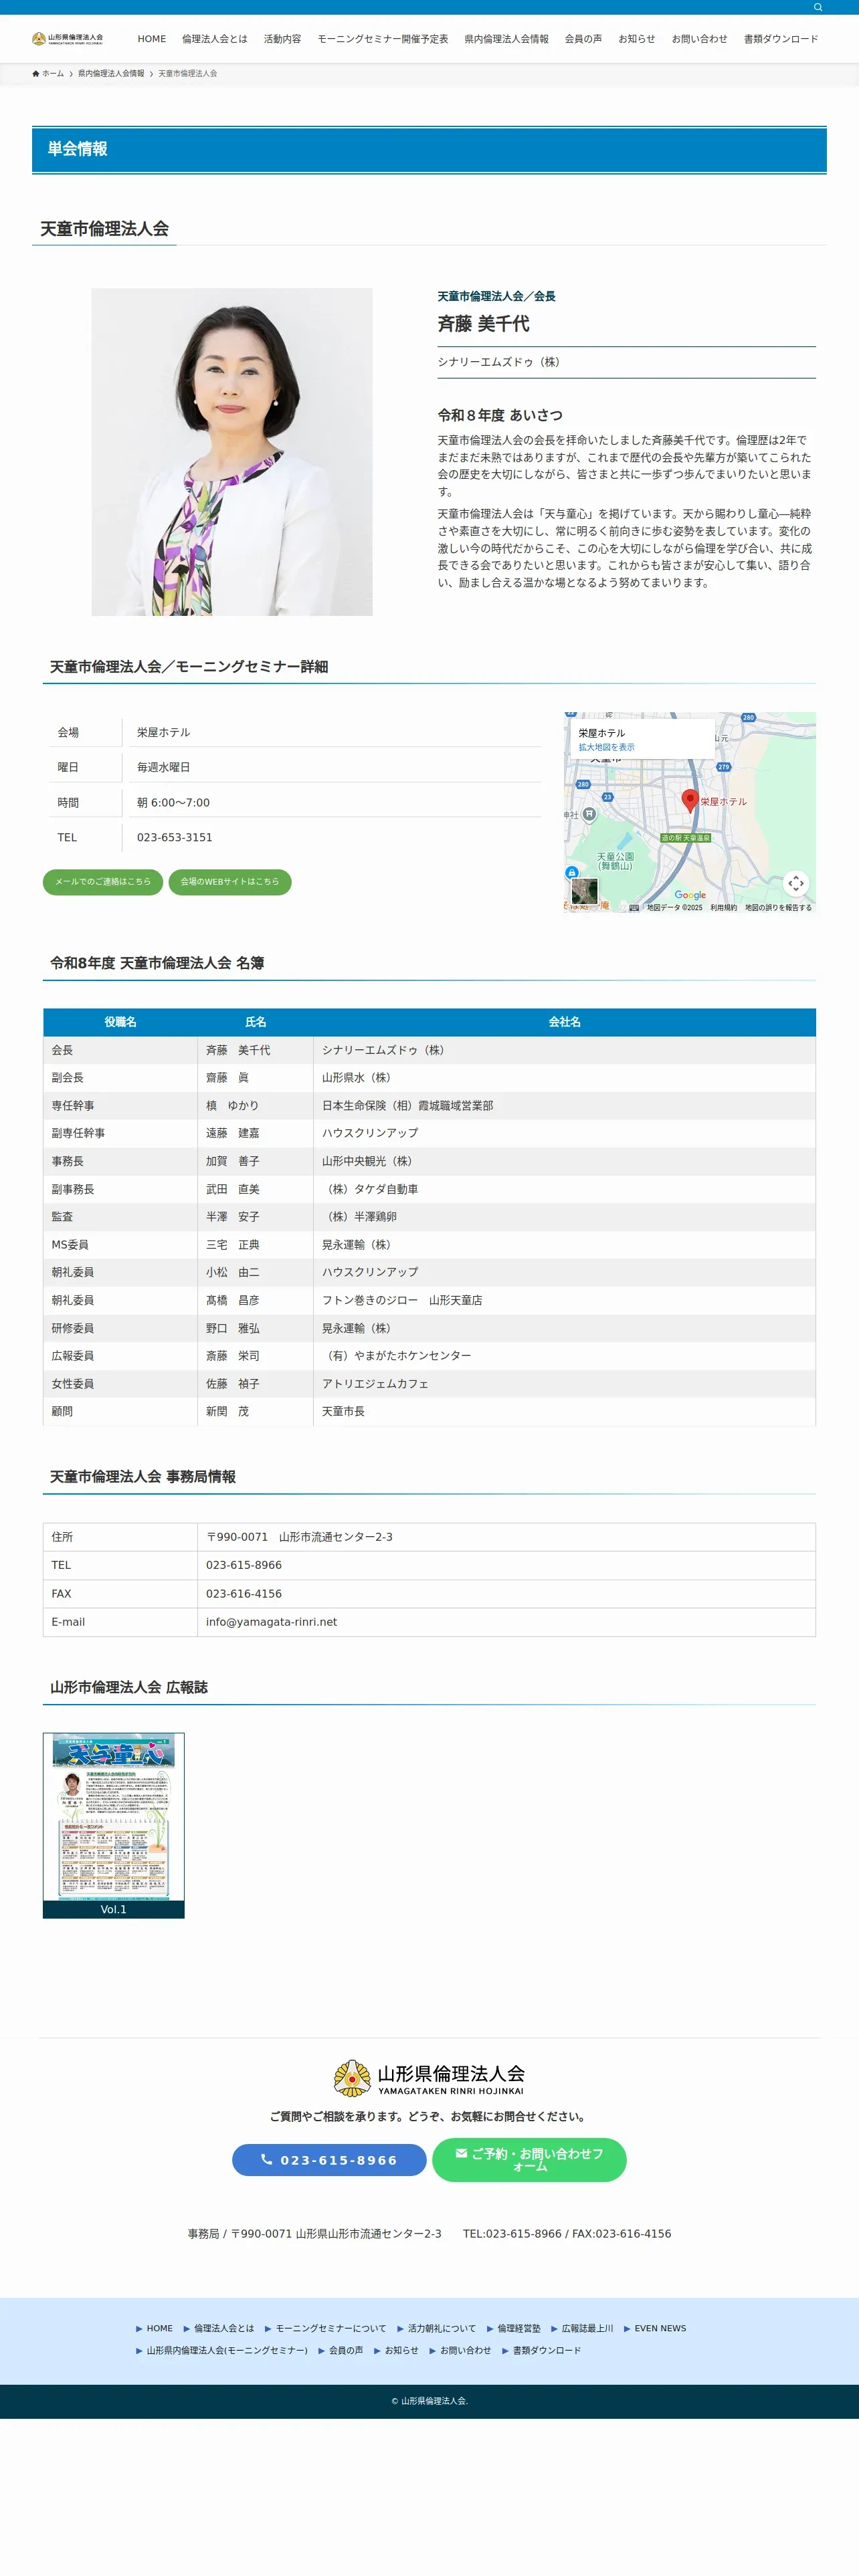The width and height of the screenshot is (859, 2576).
Task: Click ご予約・お問い合わせフォーム green button
Action: pyautogui.click(x=529, y=2159)
